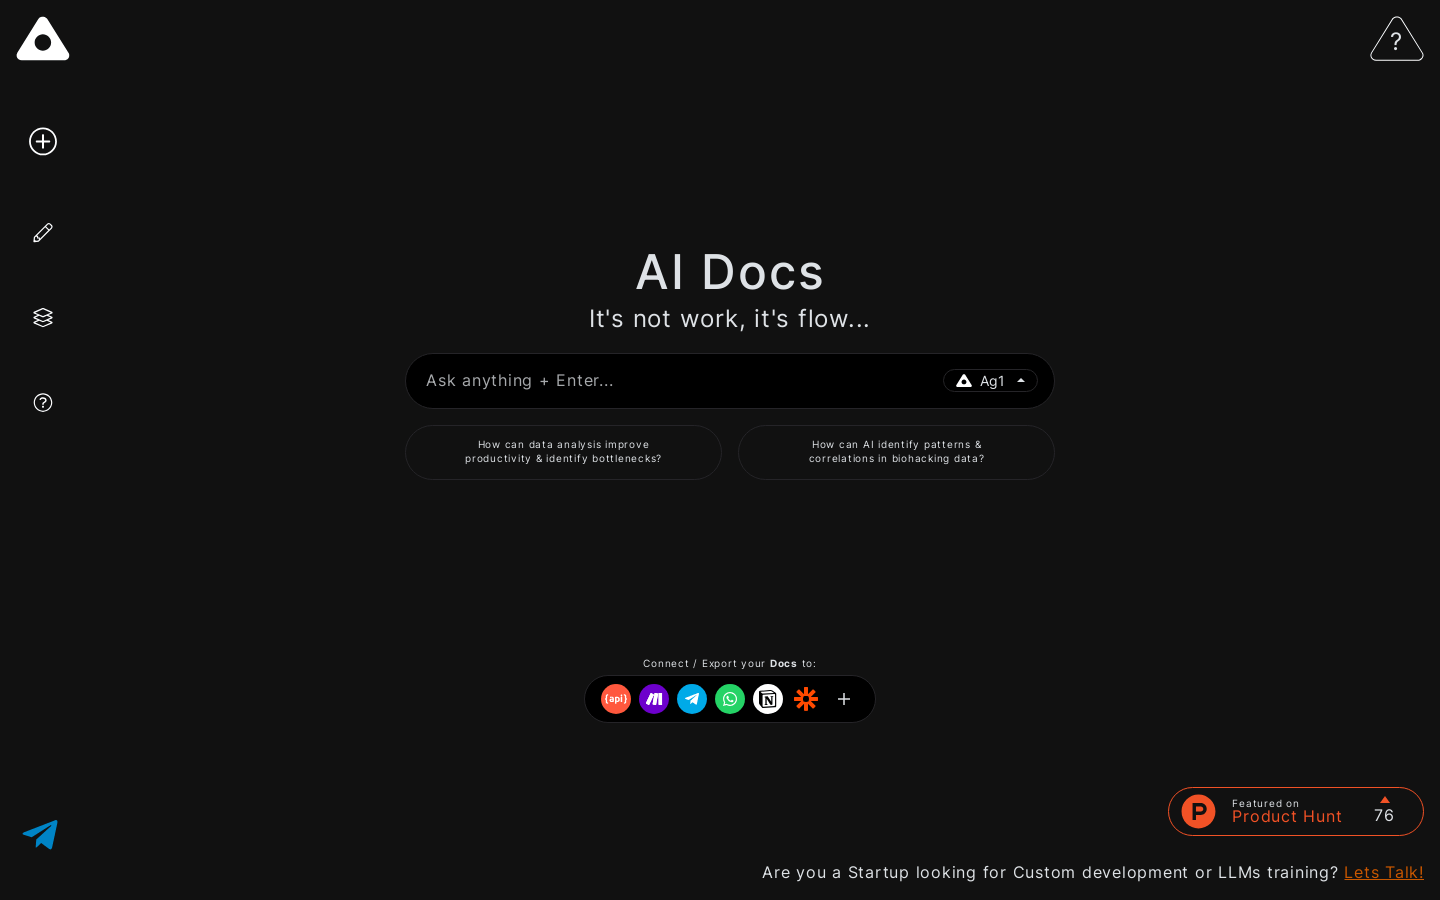Screen dimensions: 1440x900
Task: Click the Telegram icon at bottom left
Action: tap(40, 835)
